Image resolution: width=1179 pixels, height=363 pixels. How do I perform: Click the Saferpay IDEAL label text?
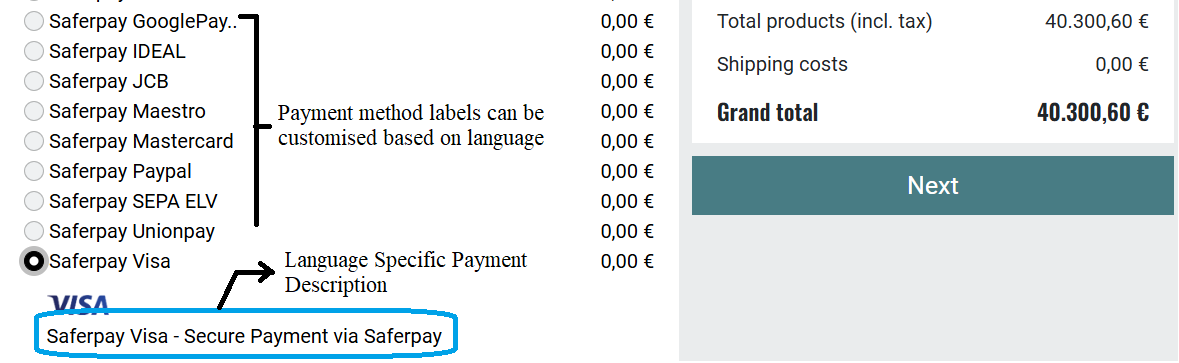pos(117,51)
